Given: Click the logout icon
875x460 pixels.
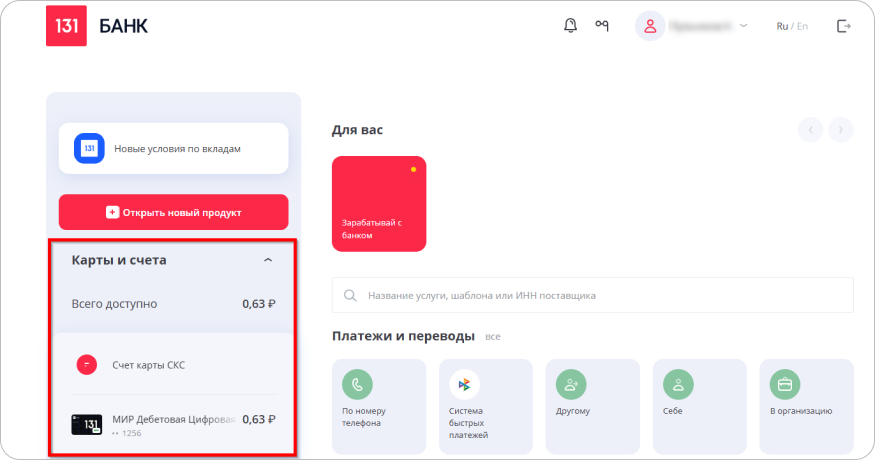Looking at the screenshot, I should (x=844, y=26).
